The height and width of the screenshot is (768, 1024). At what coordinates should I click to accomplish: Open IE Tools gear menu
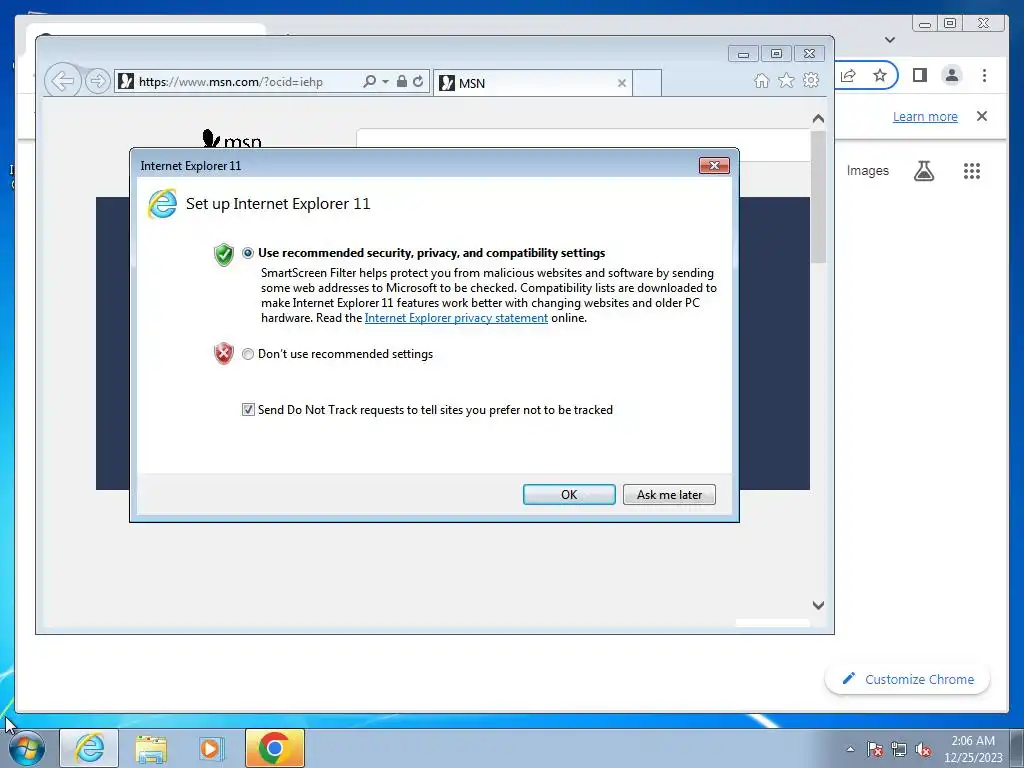click(x=811, y=80)
